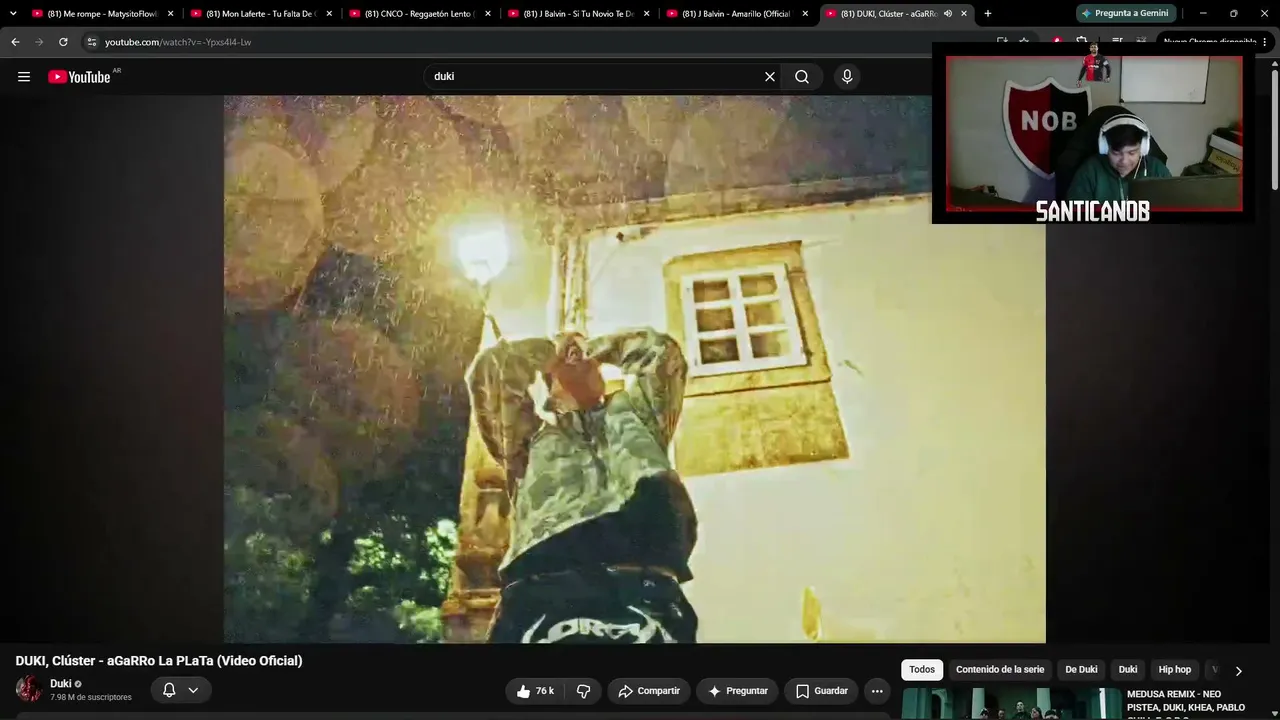
Task: Open a new browser tab
Action: click(x=988, y=13)
